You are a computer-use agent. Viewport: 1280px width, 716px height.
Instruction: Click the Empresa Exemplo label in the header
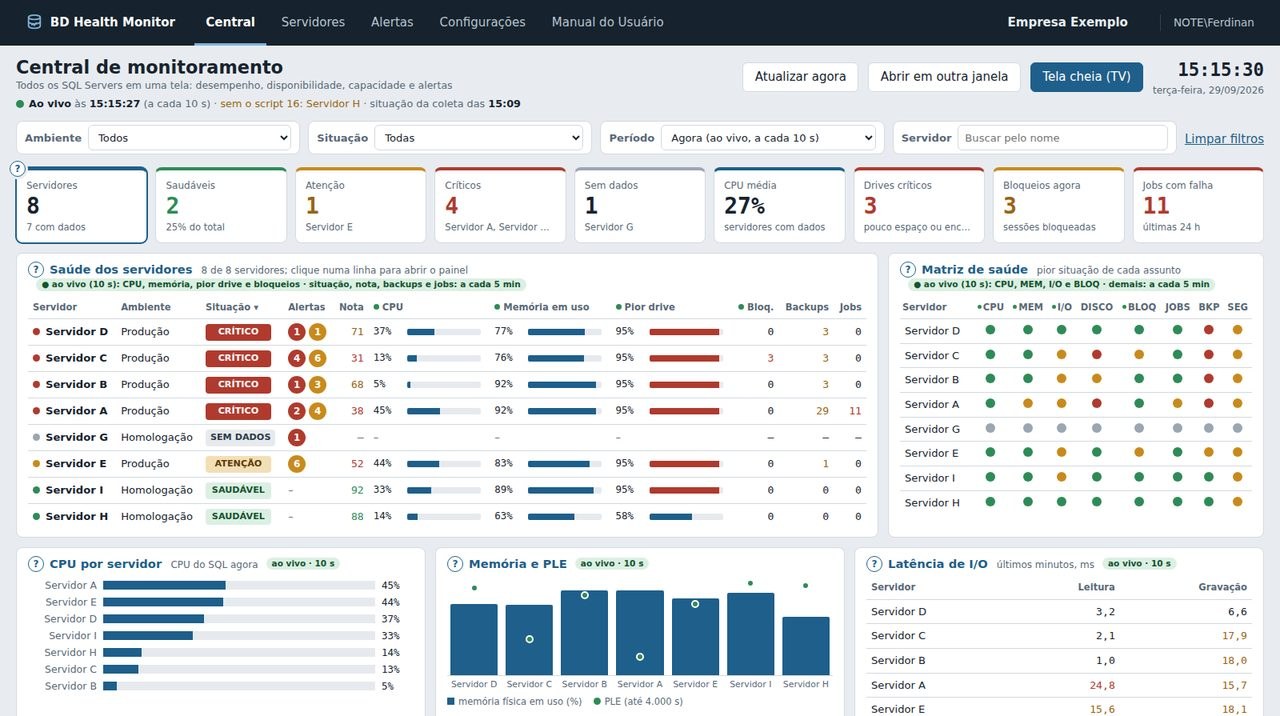click(x=1067, y=22)
